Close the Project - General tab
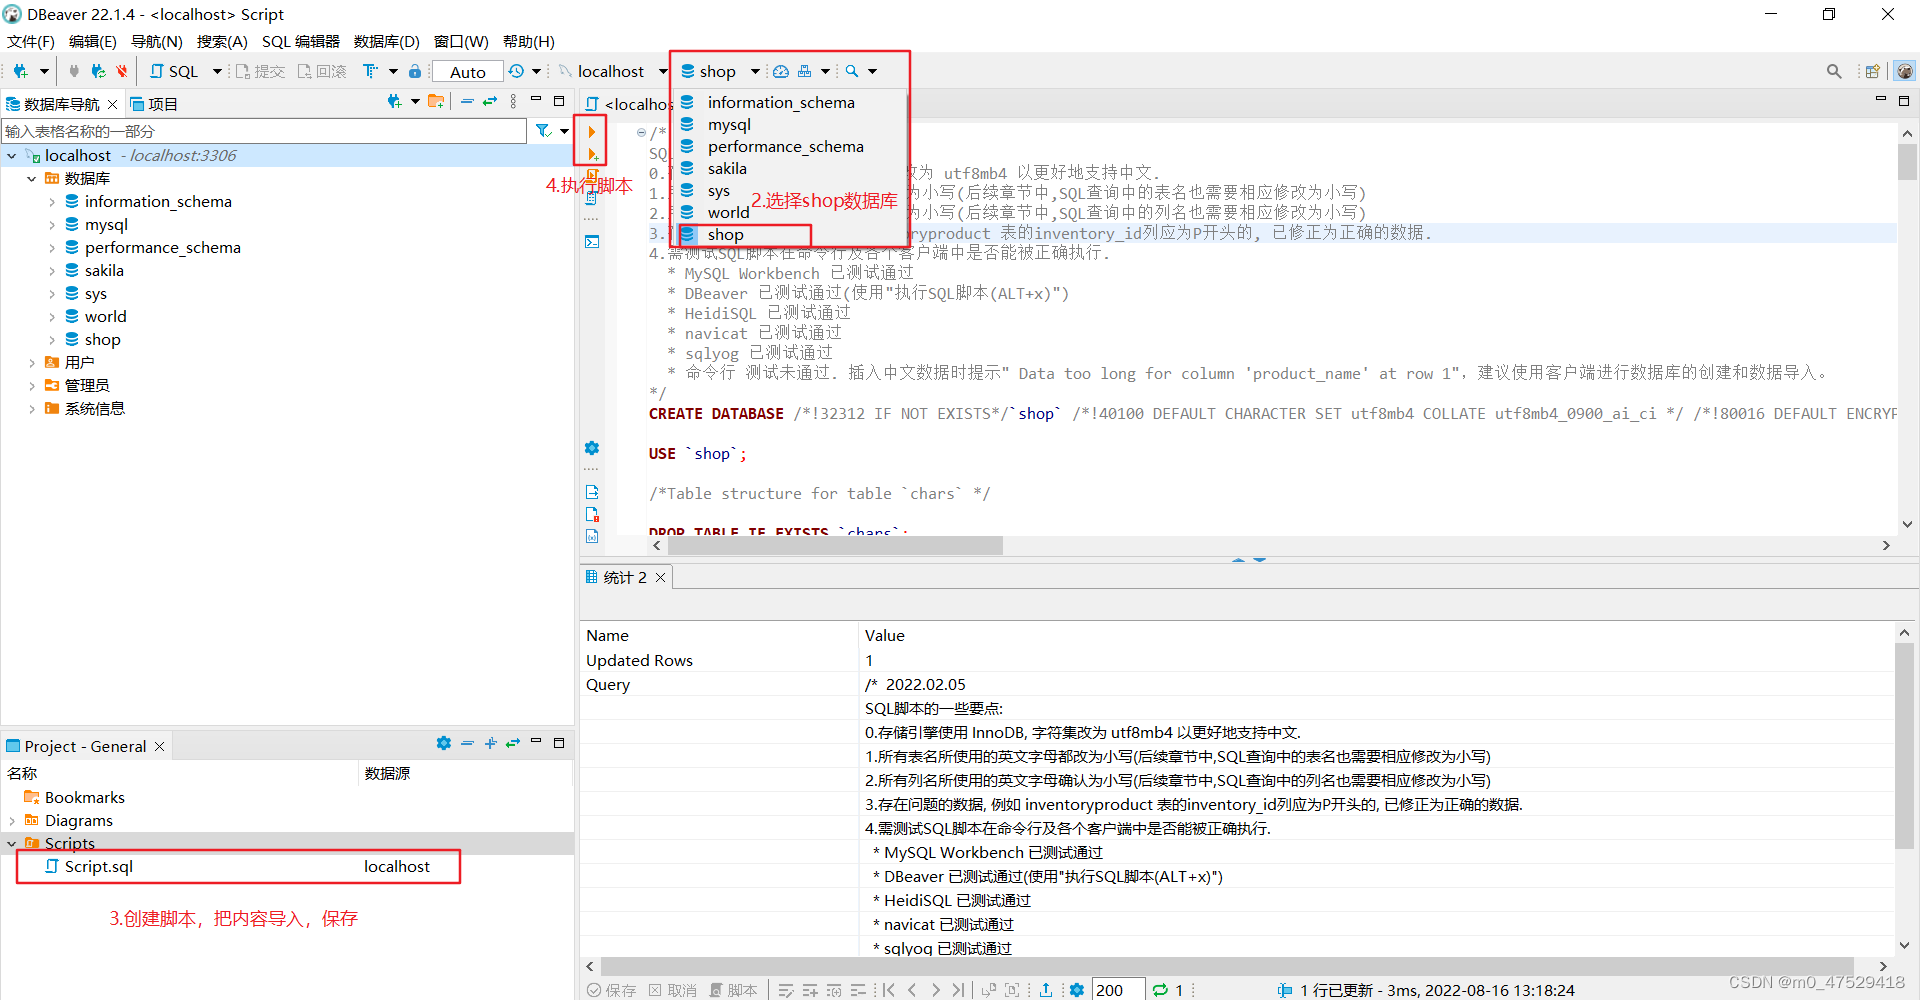This screenshot has width=1920, height=1000. 160,746
